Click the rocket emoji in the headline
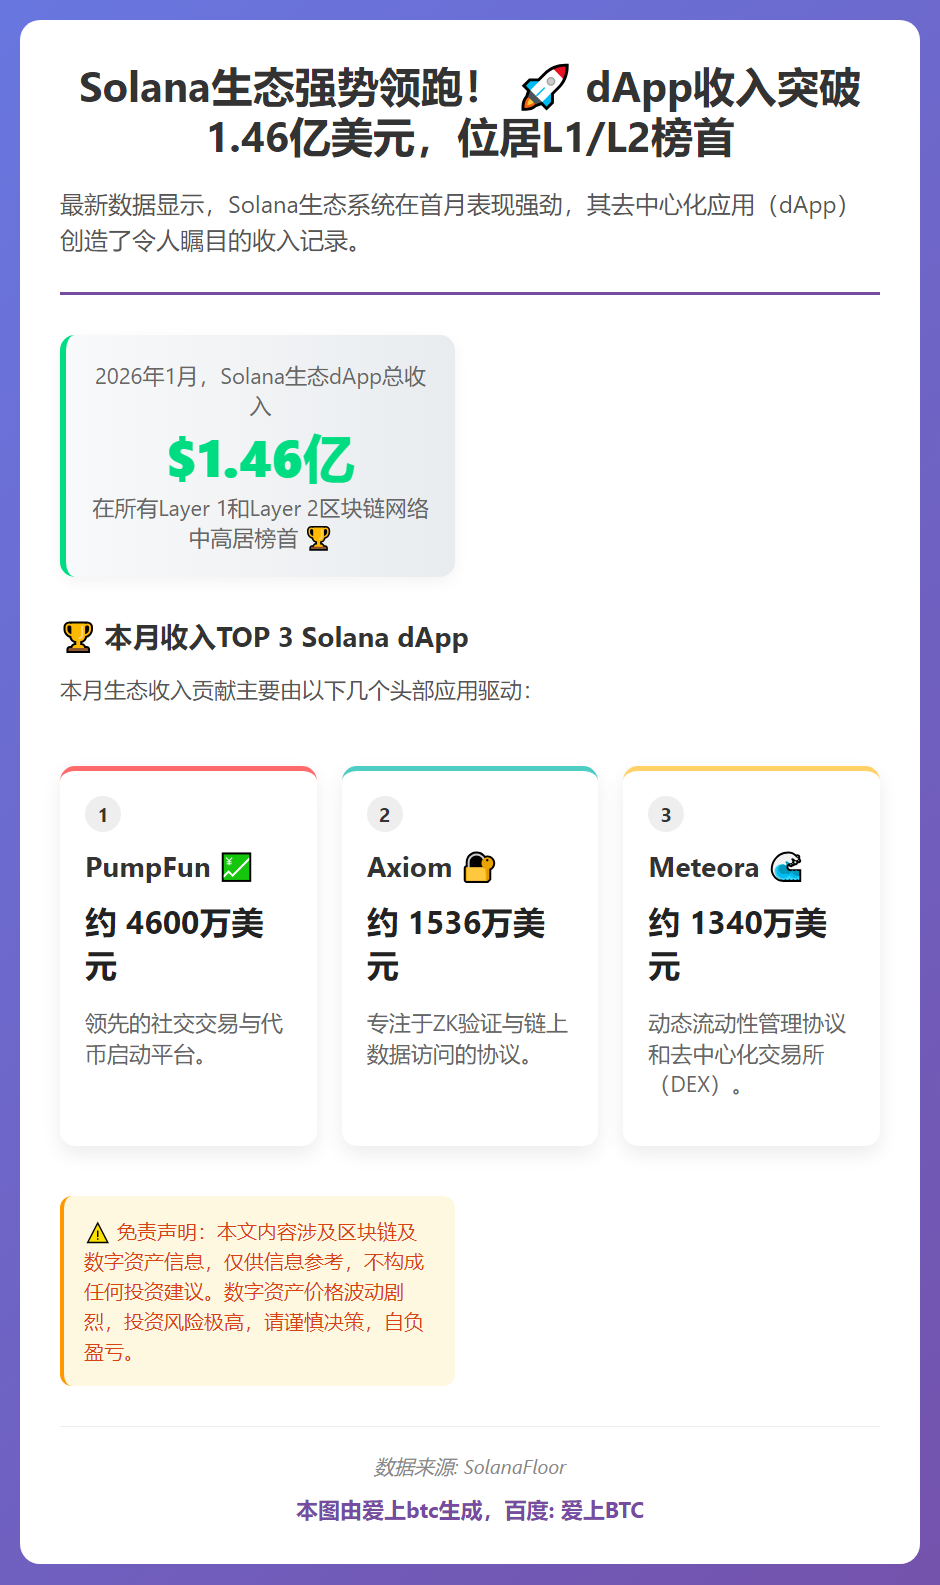This screenshot has width=940, height=1585. click(x=545, y=87)
